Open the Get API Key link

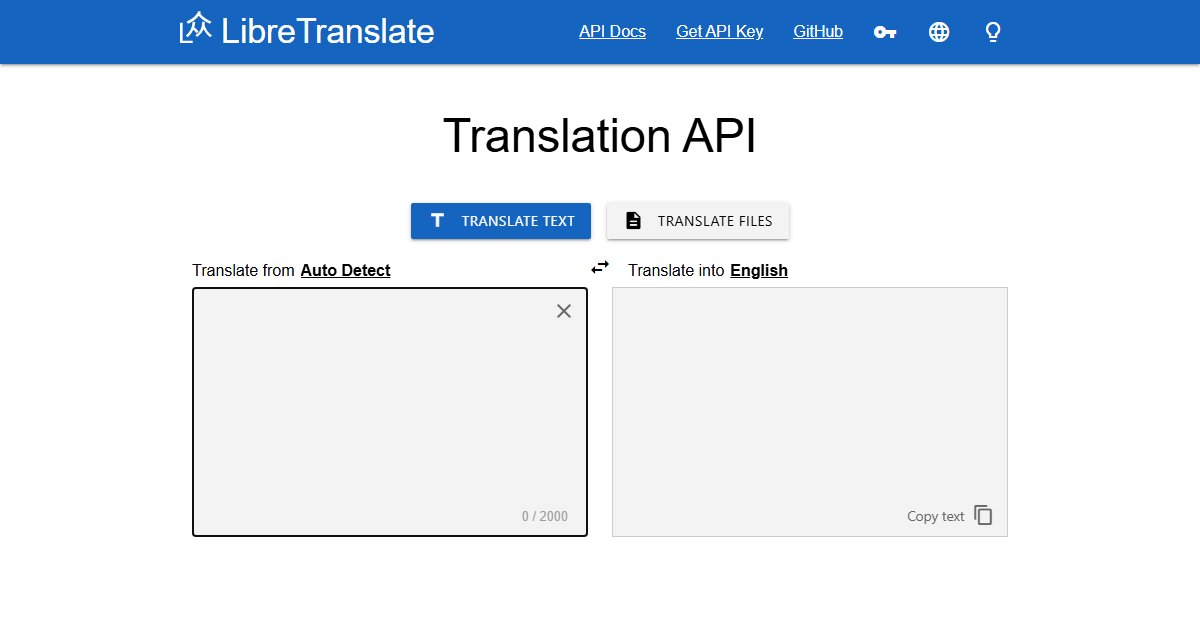720,32
